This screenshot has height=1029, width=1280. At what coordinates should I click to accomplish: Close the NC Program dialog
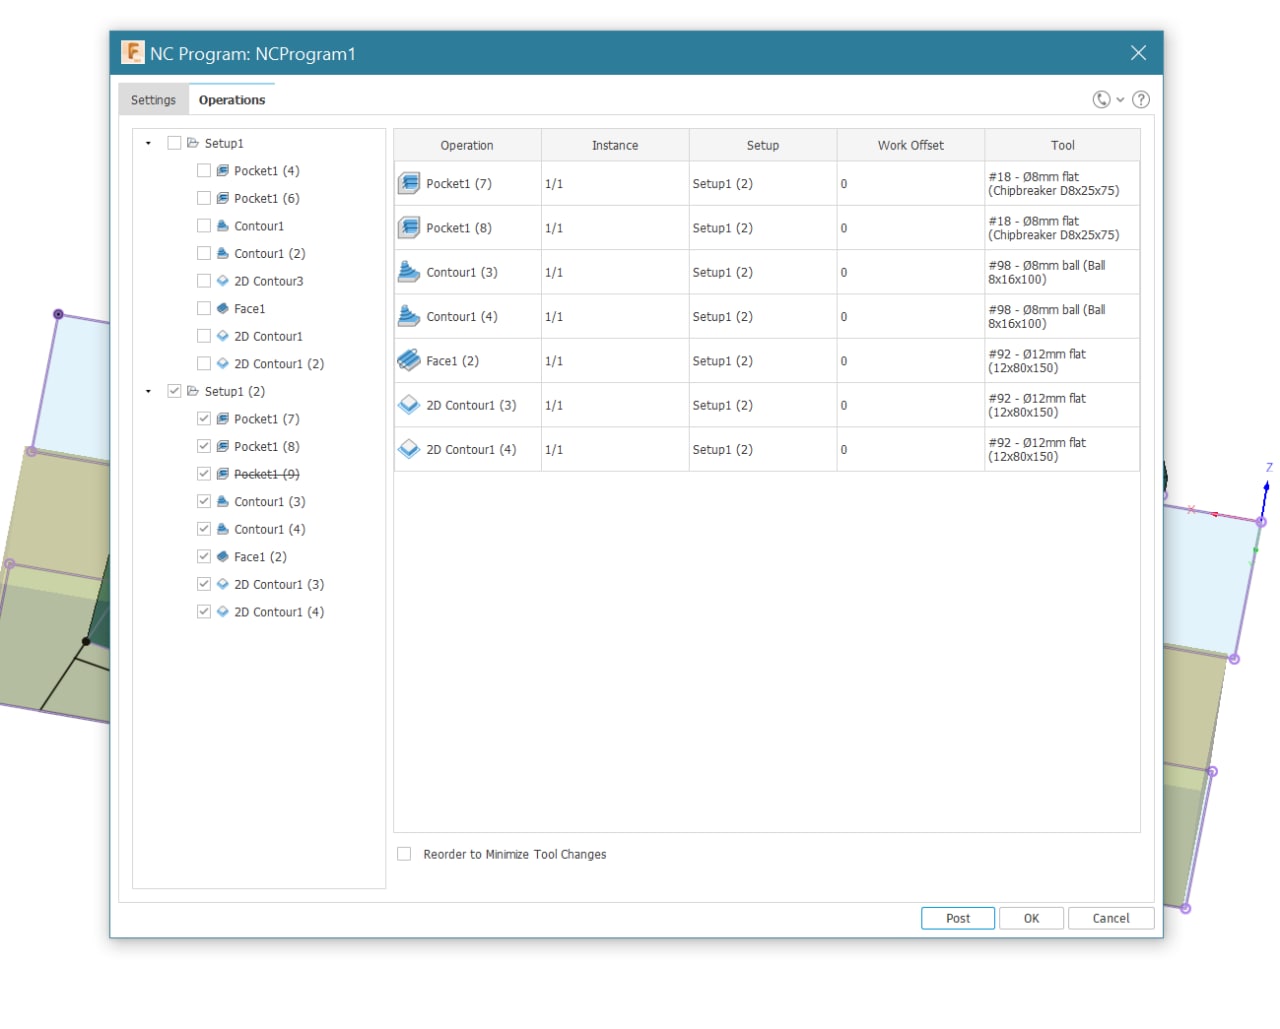click(x=1138, y=53)
